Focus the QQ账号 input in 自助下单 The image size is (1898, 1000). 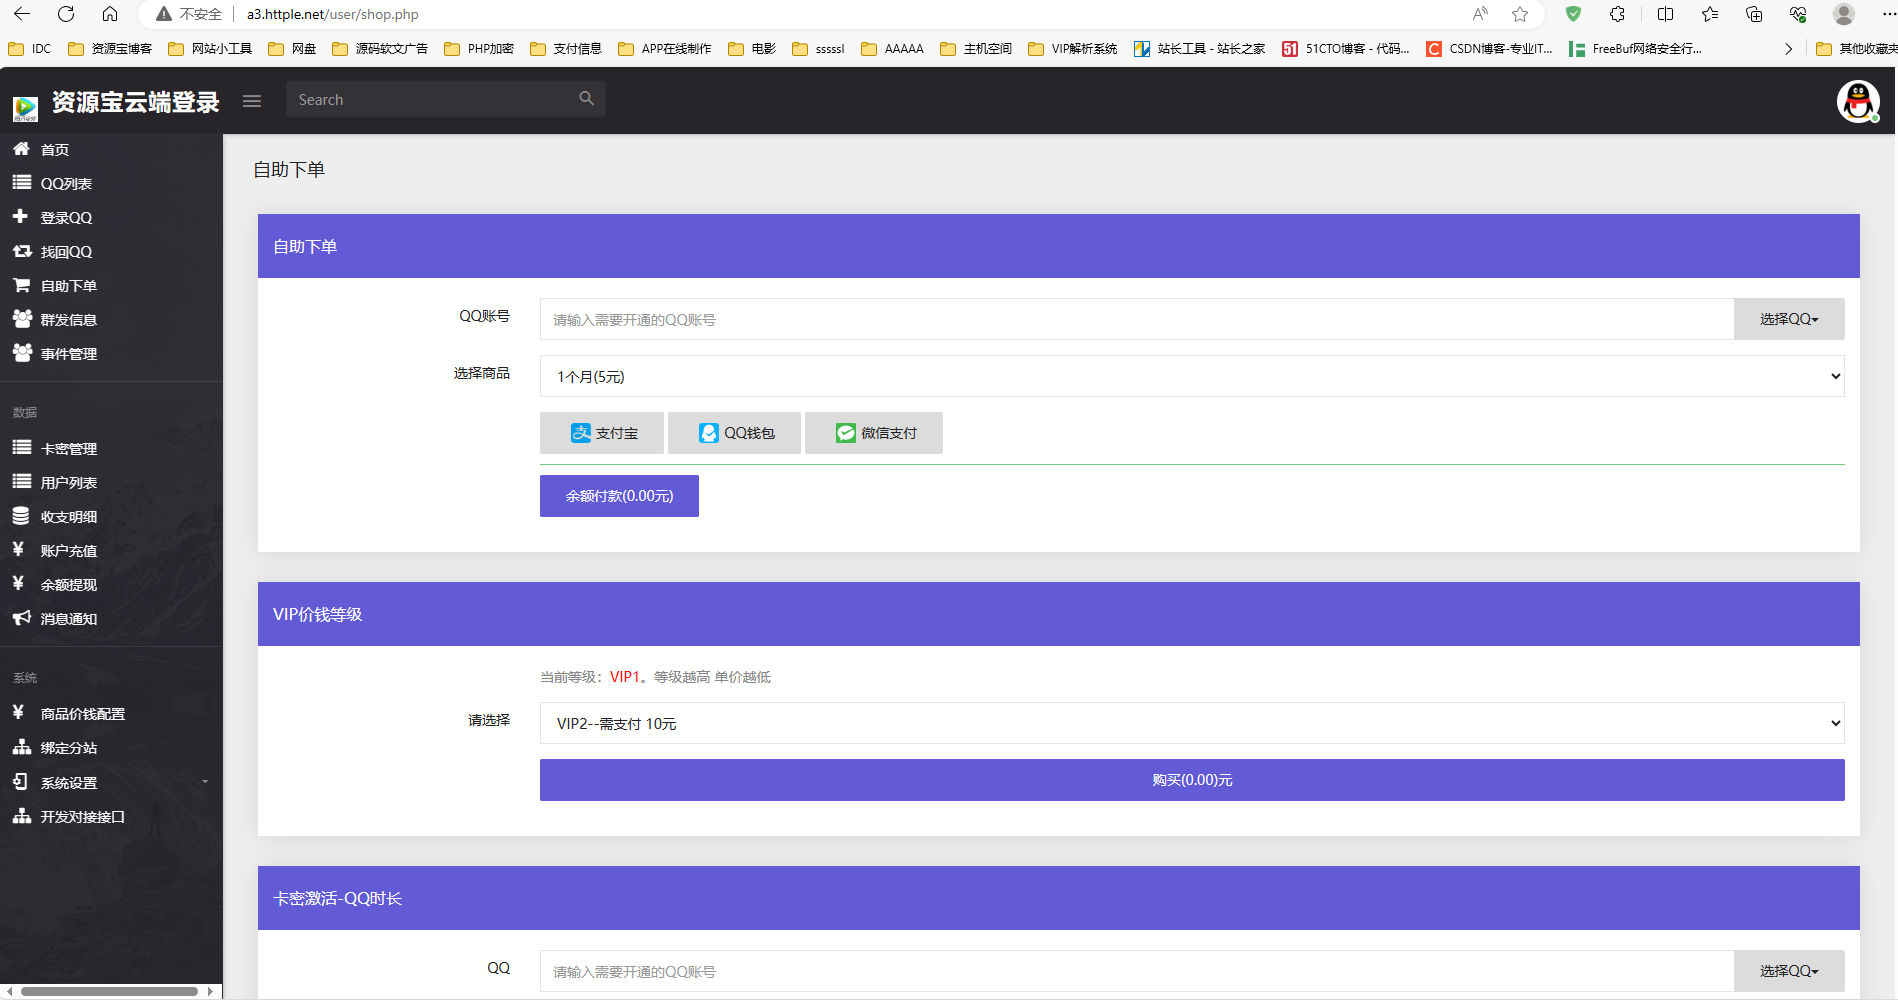click(1137, 319)
